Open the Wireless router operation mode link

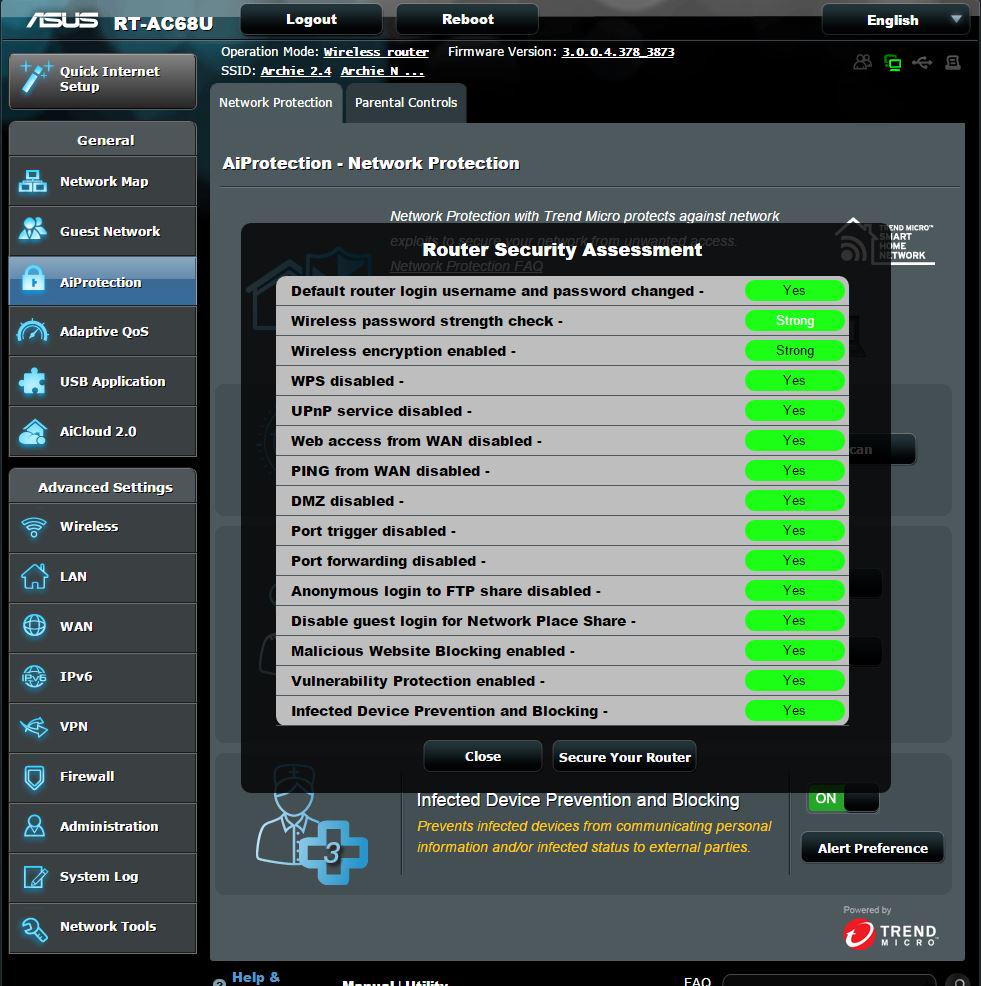click(376, 52)
